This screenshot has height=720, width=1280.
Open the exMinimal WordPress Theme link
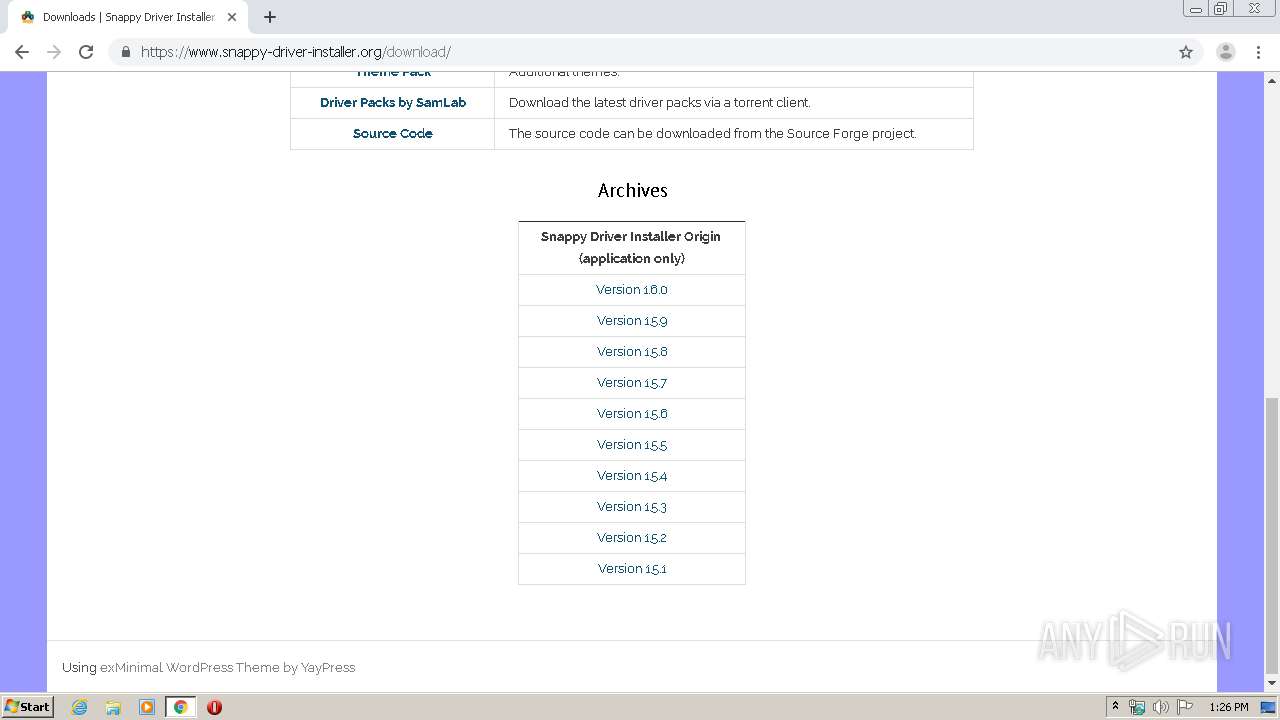tap(190, 667)
